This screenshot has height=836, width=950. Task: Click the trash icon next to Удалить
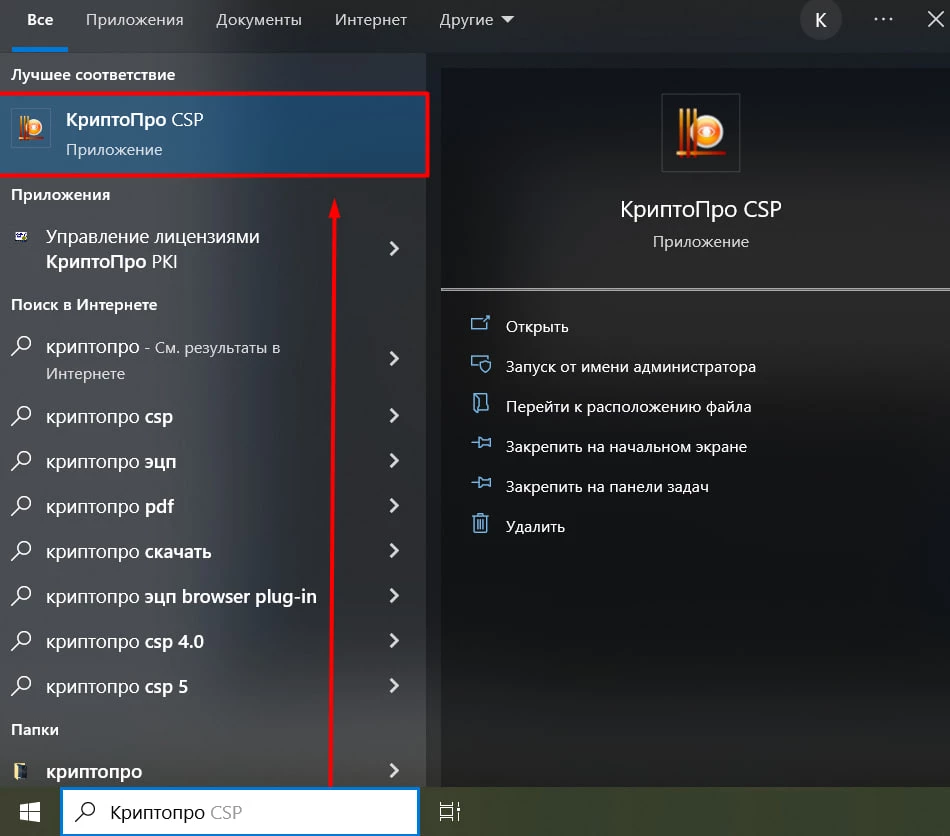[480, 523]
